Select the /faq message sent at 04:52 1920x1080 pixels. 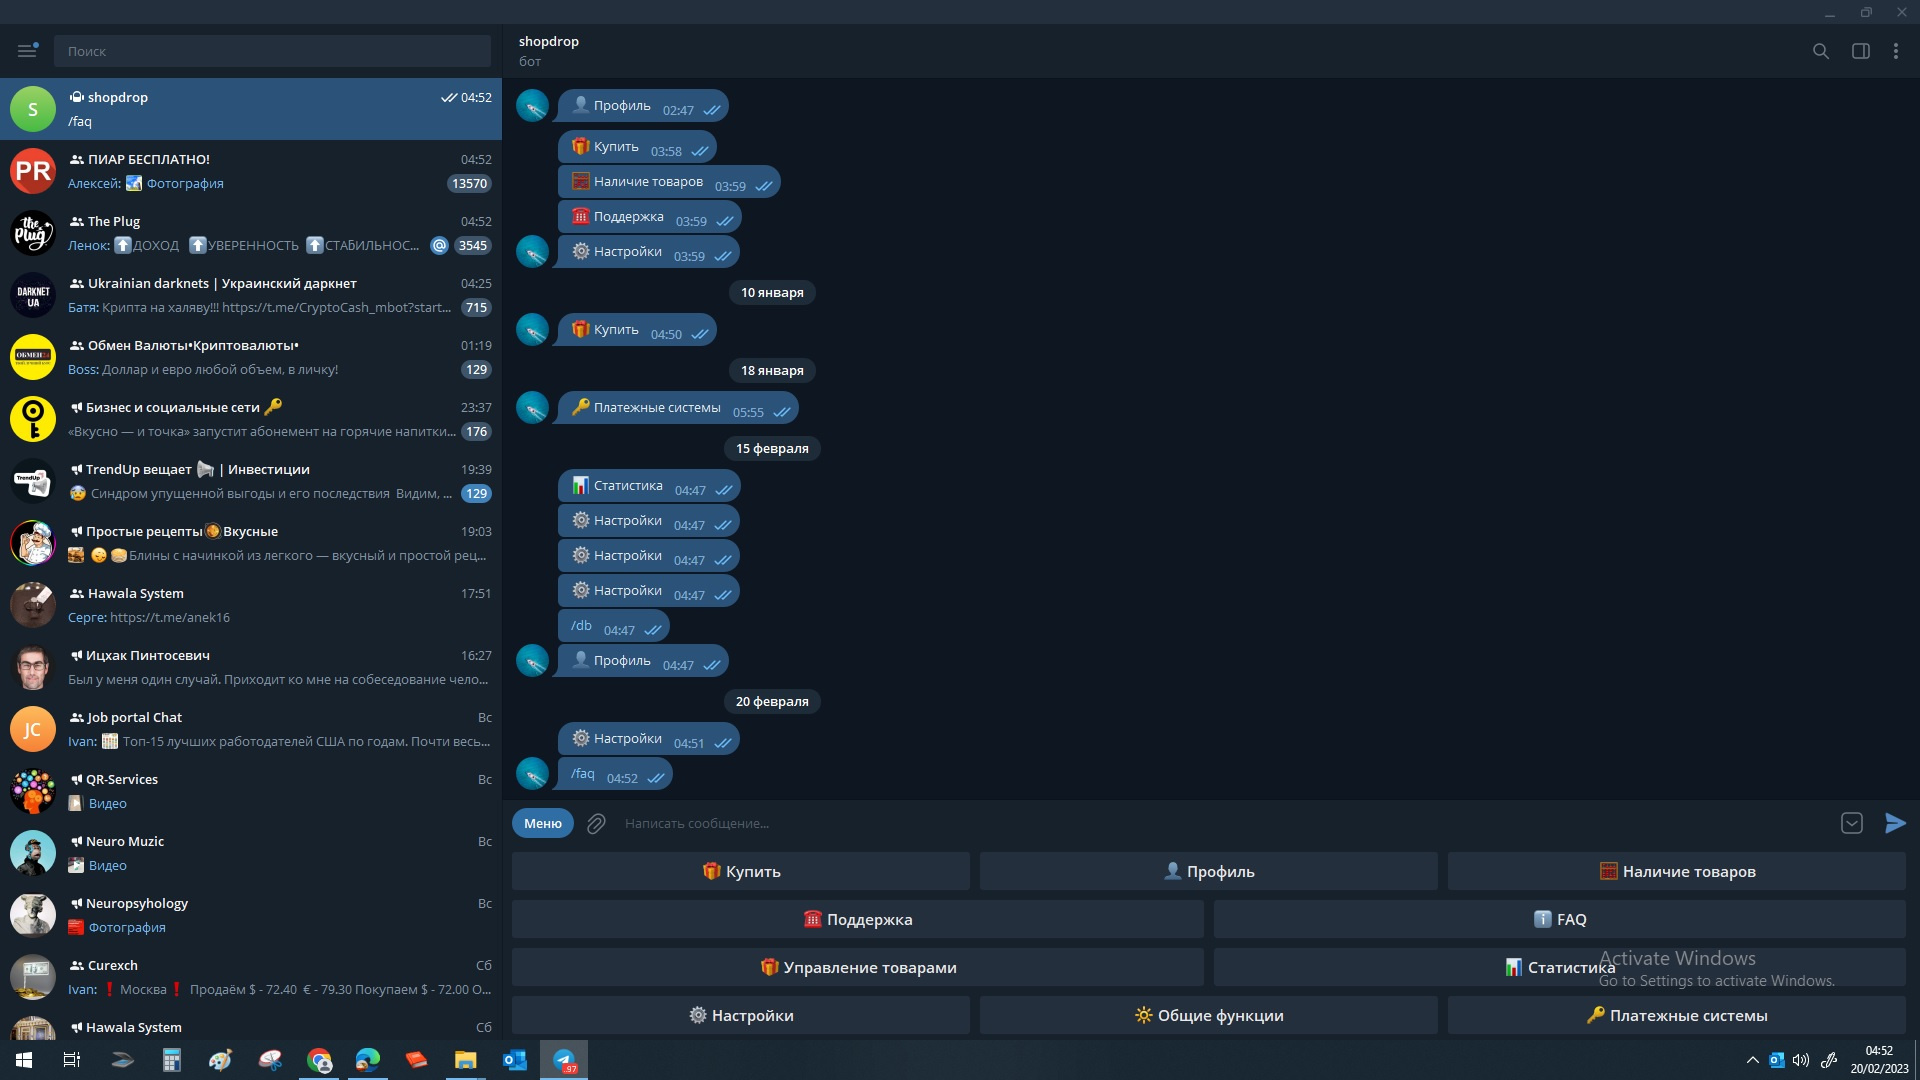(615, 774)
